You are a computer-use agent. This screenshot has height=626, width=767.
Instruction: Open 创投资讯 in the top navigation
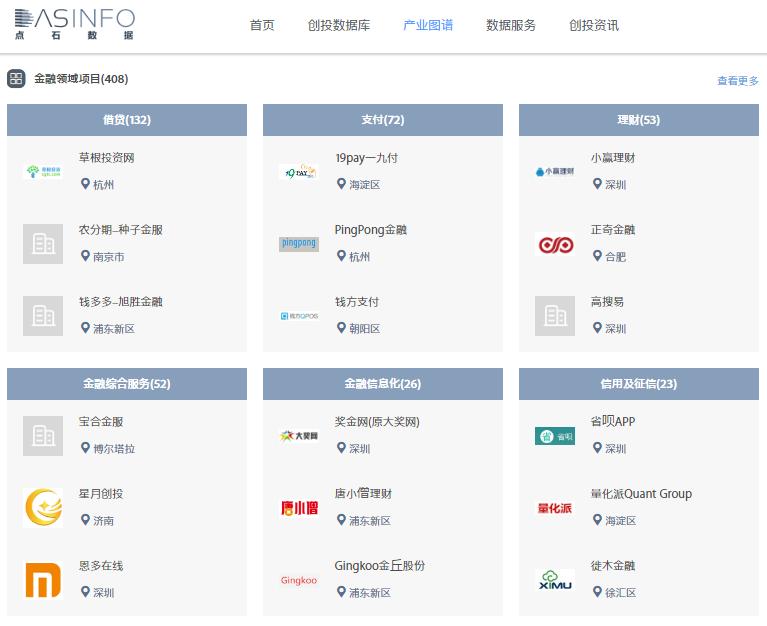(x=594, y=25)
